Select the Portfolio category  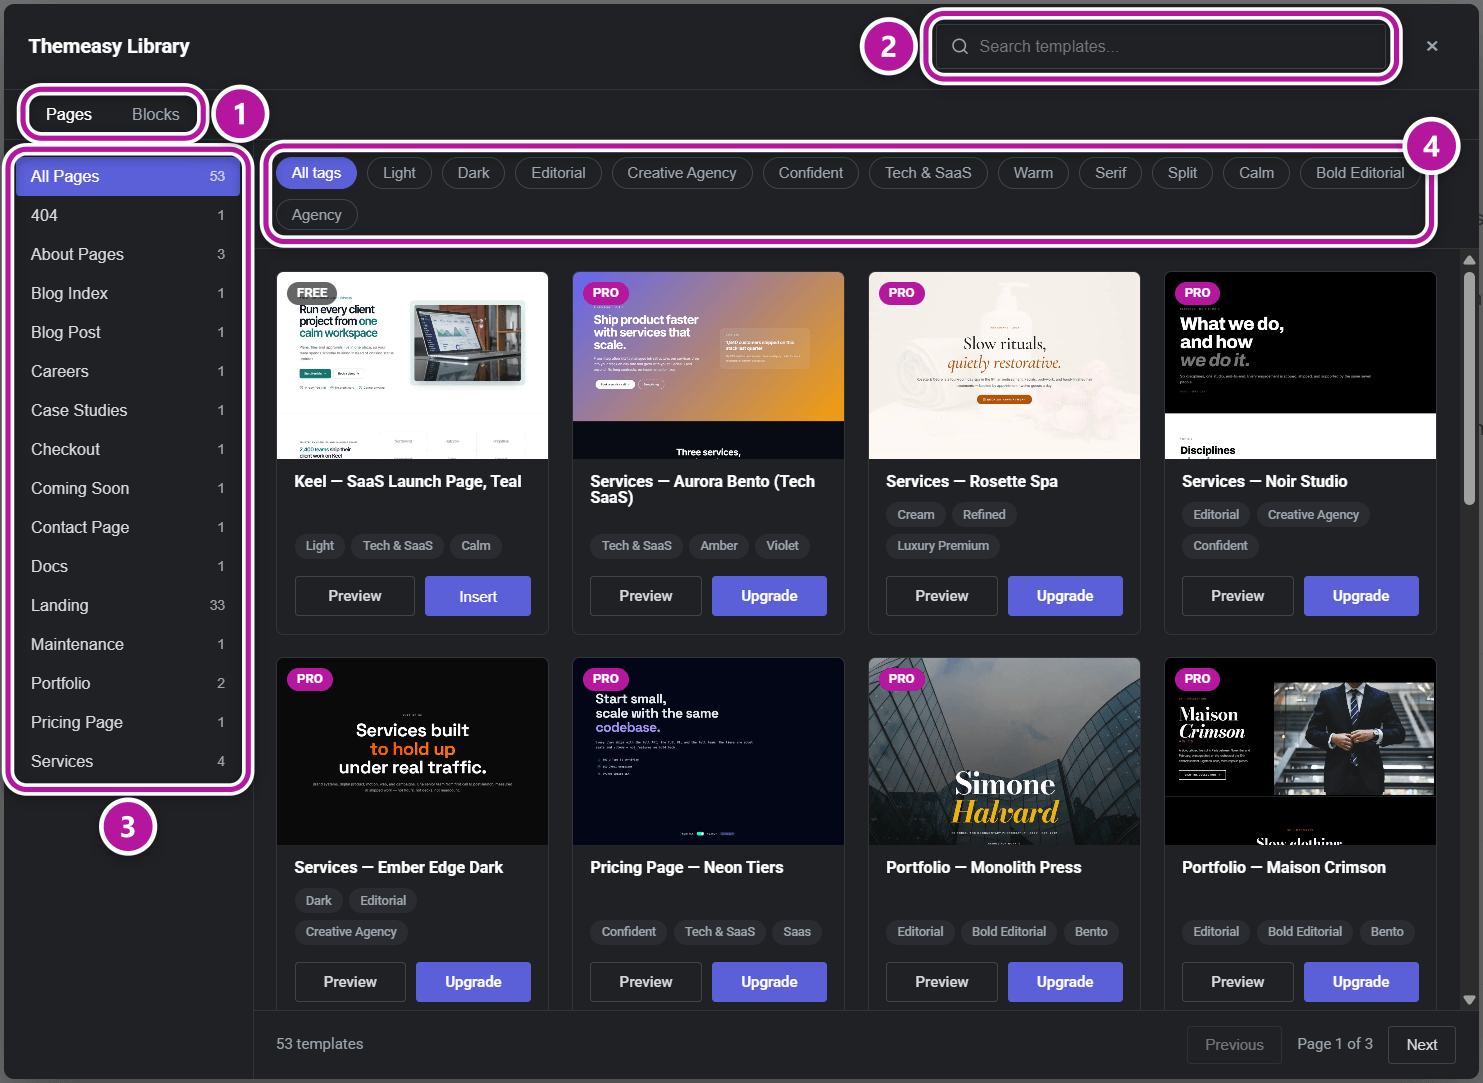pos(128,683)
